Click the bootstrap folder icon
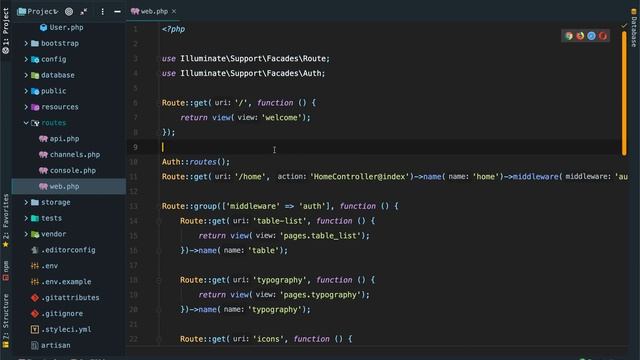This screenshot has width=640, height=360. pos(35,43)
